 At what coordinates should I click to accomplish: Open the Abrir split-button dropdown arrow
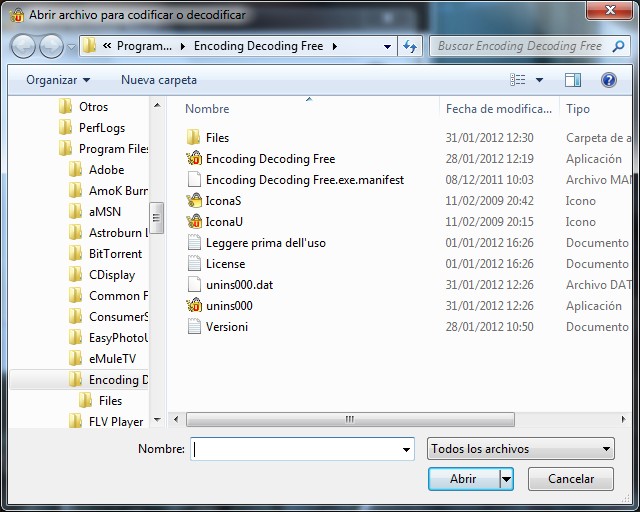(506, 479)
